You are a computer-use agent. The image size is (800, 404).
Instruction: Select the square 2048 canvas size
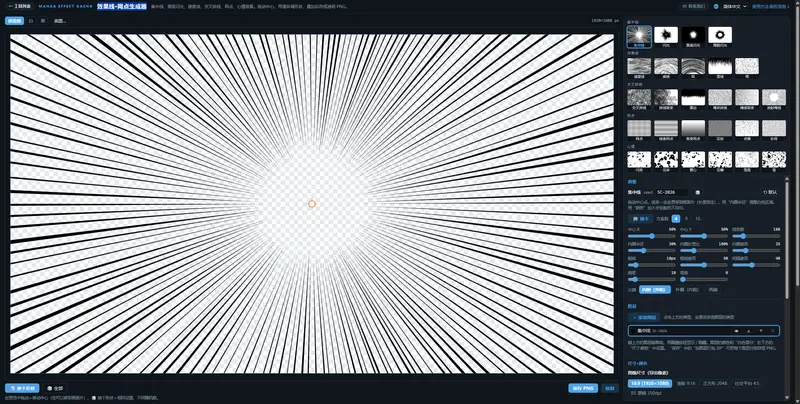click(x=715, y=383)
